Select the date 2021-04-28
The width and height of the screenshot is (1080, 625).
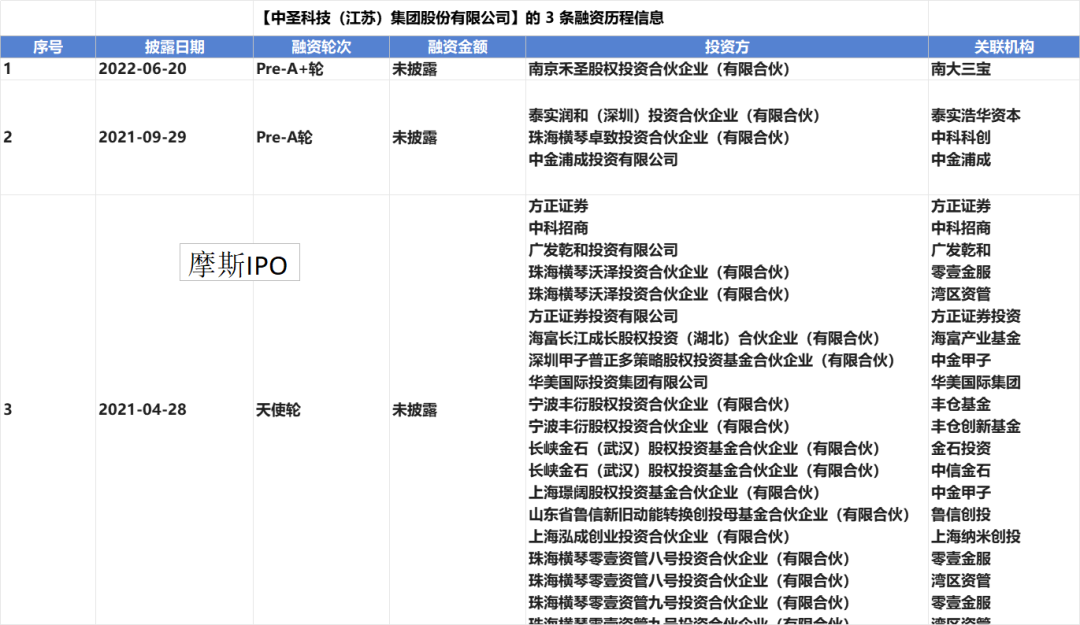pyautogui.click(x=143, y=409)
